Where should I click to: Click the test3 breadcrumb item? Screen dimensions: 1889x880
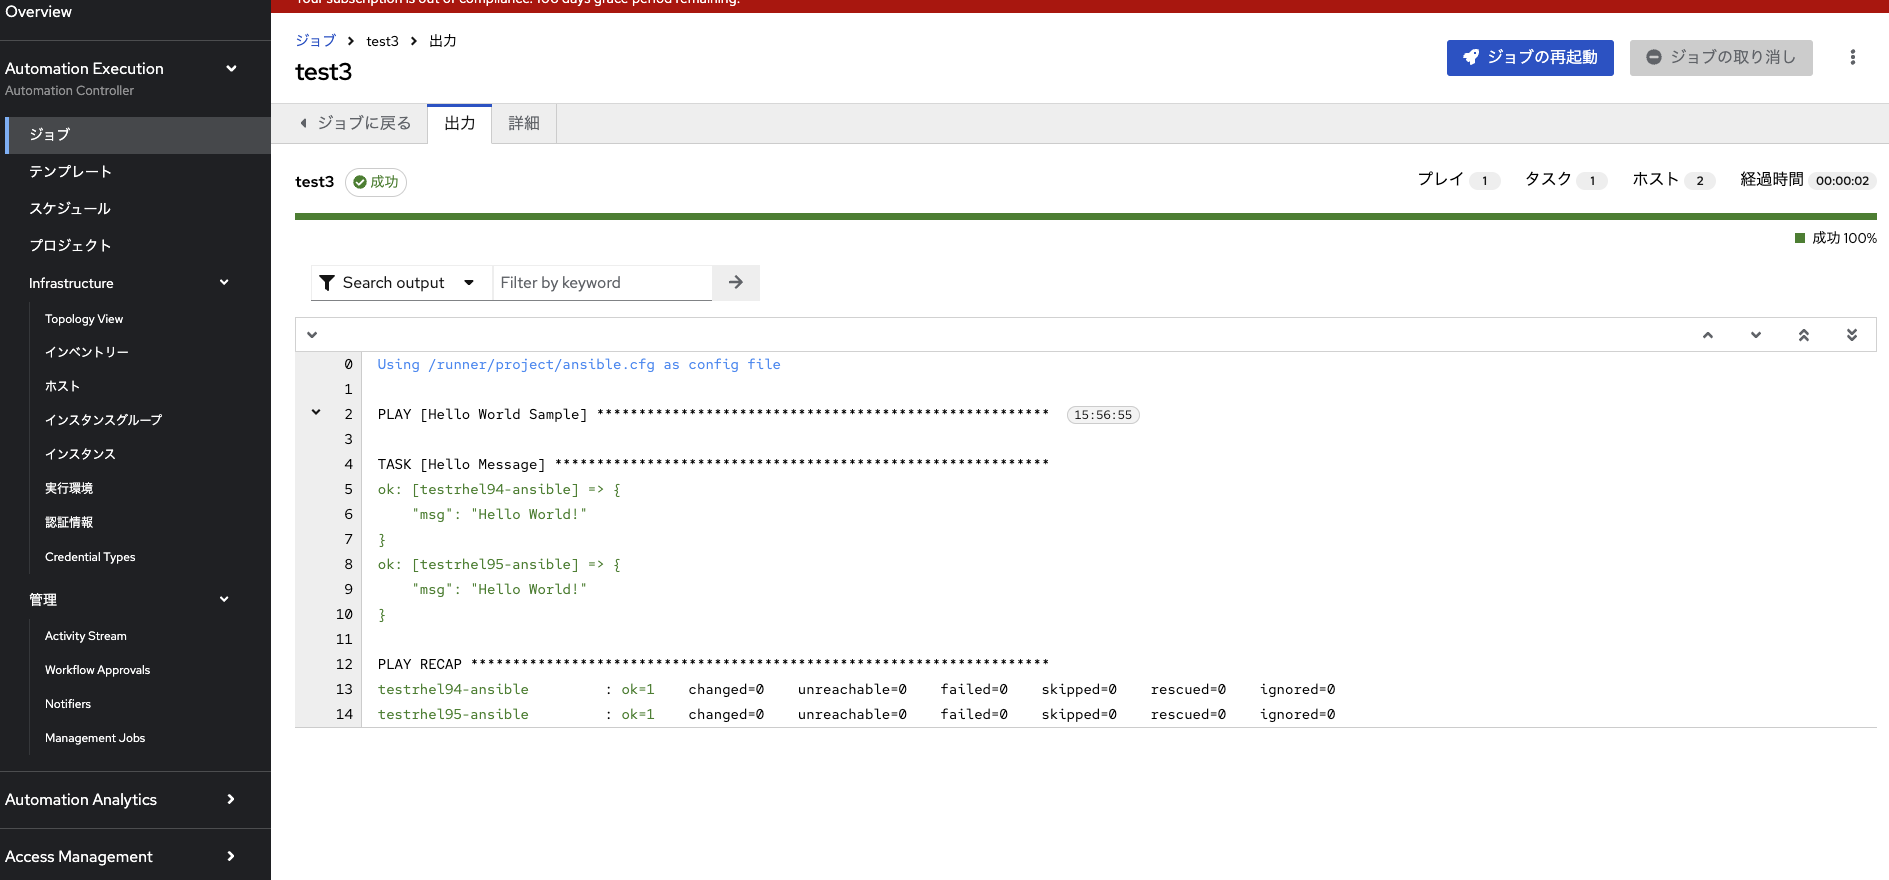382,41
